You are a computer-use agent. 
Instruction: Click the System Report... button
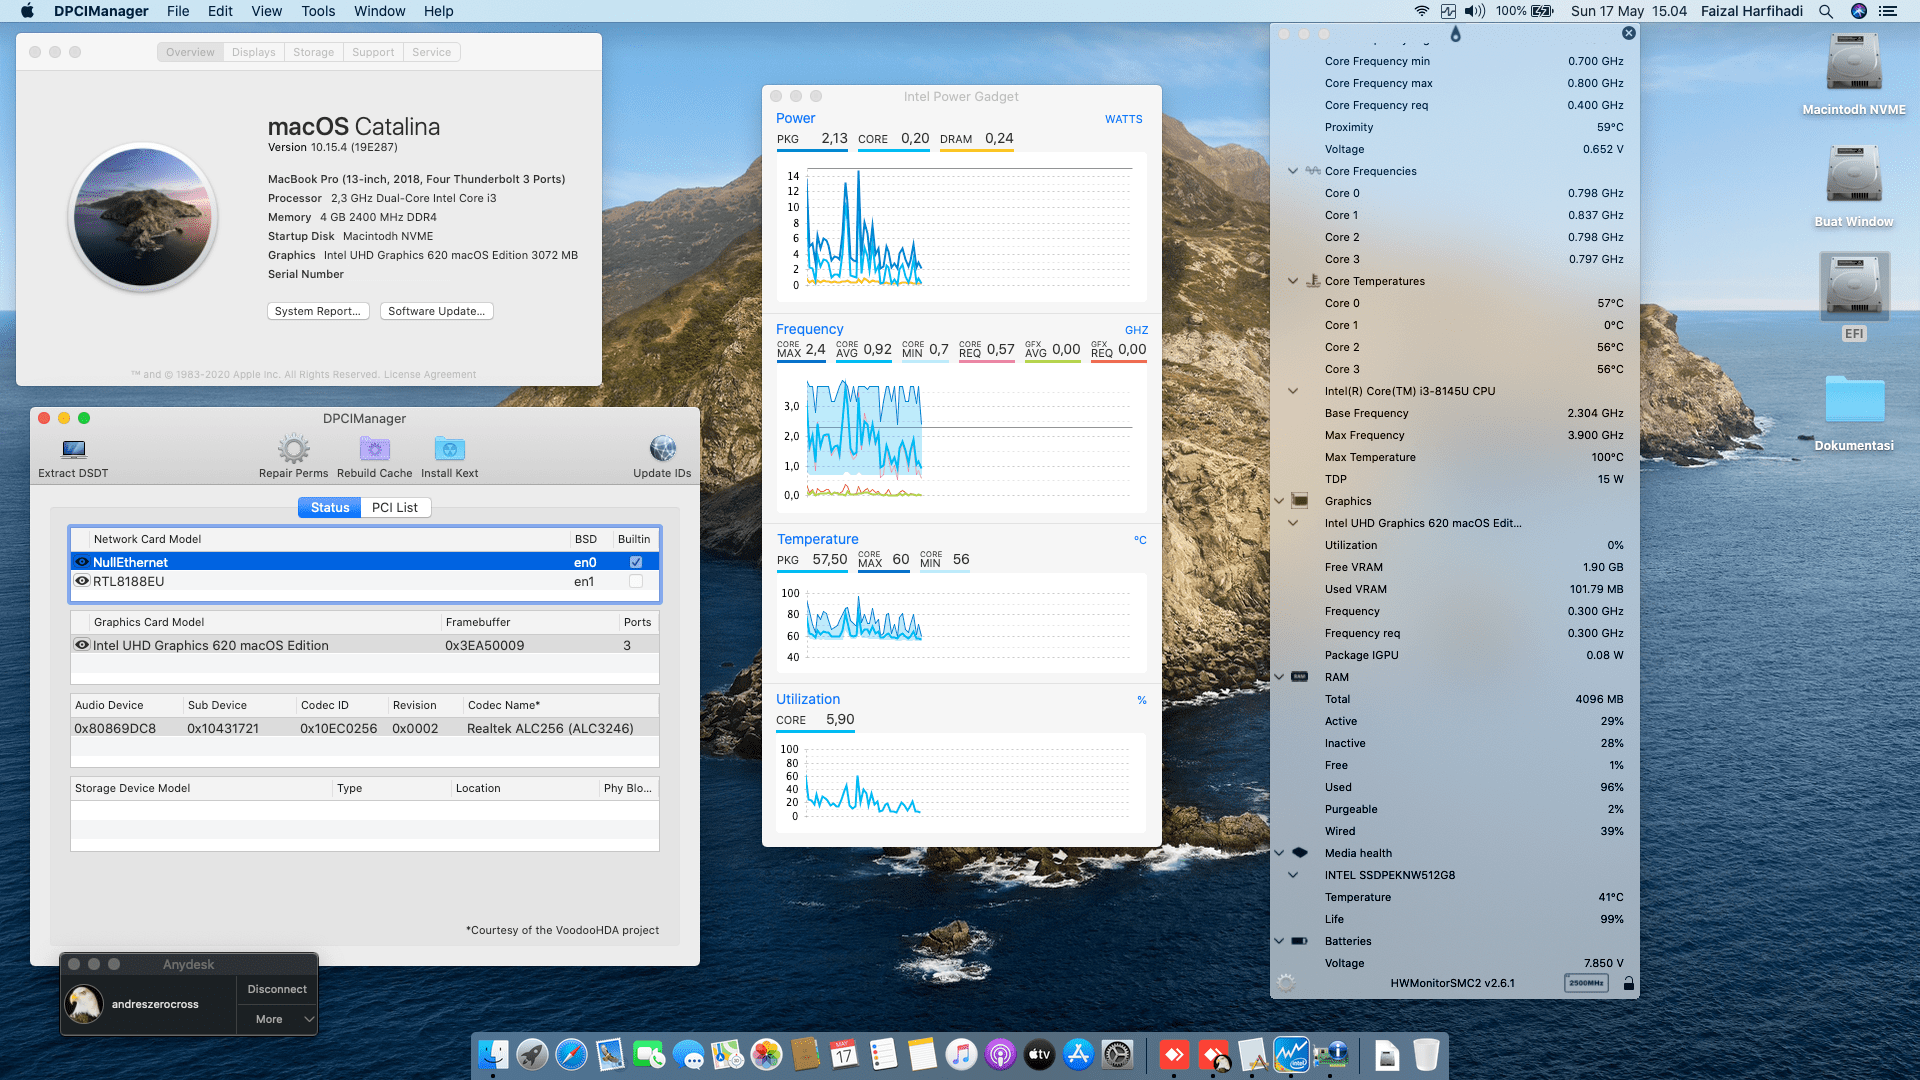point(318,311)
